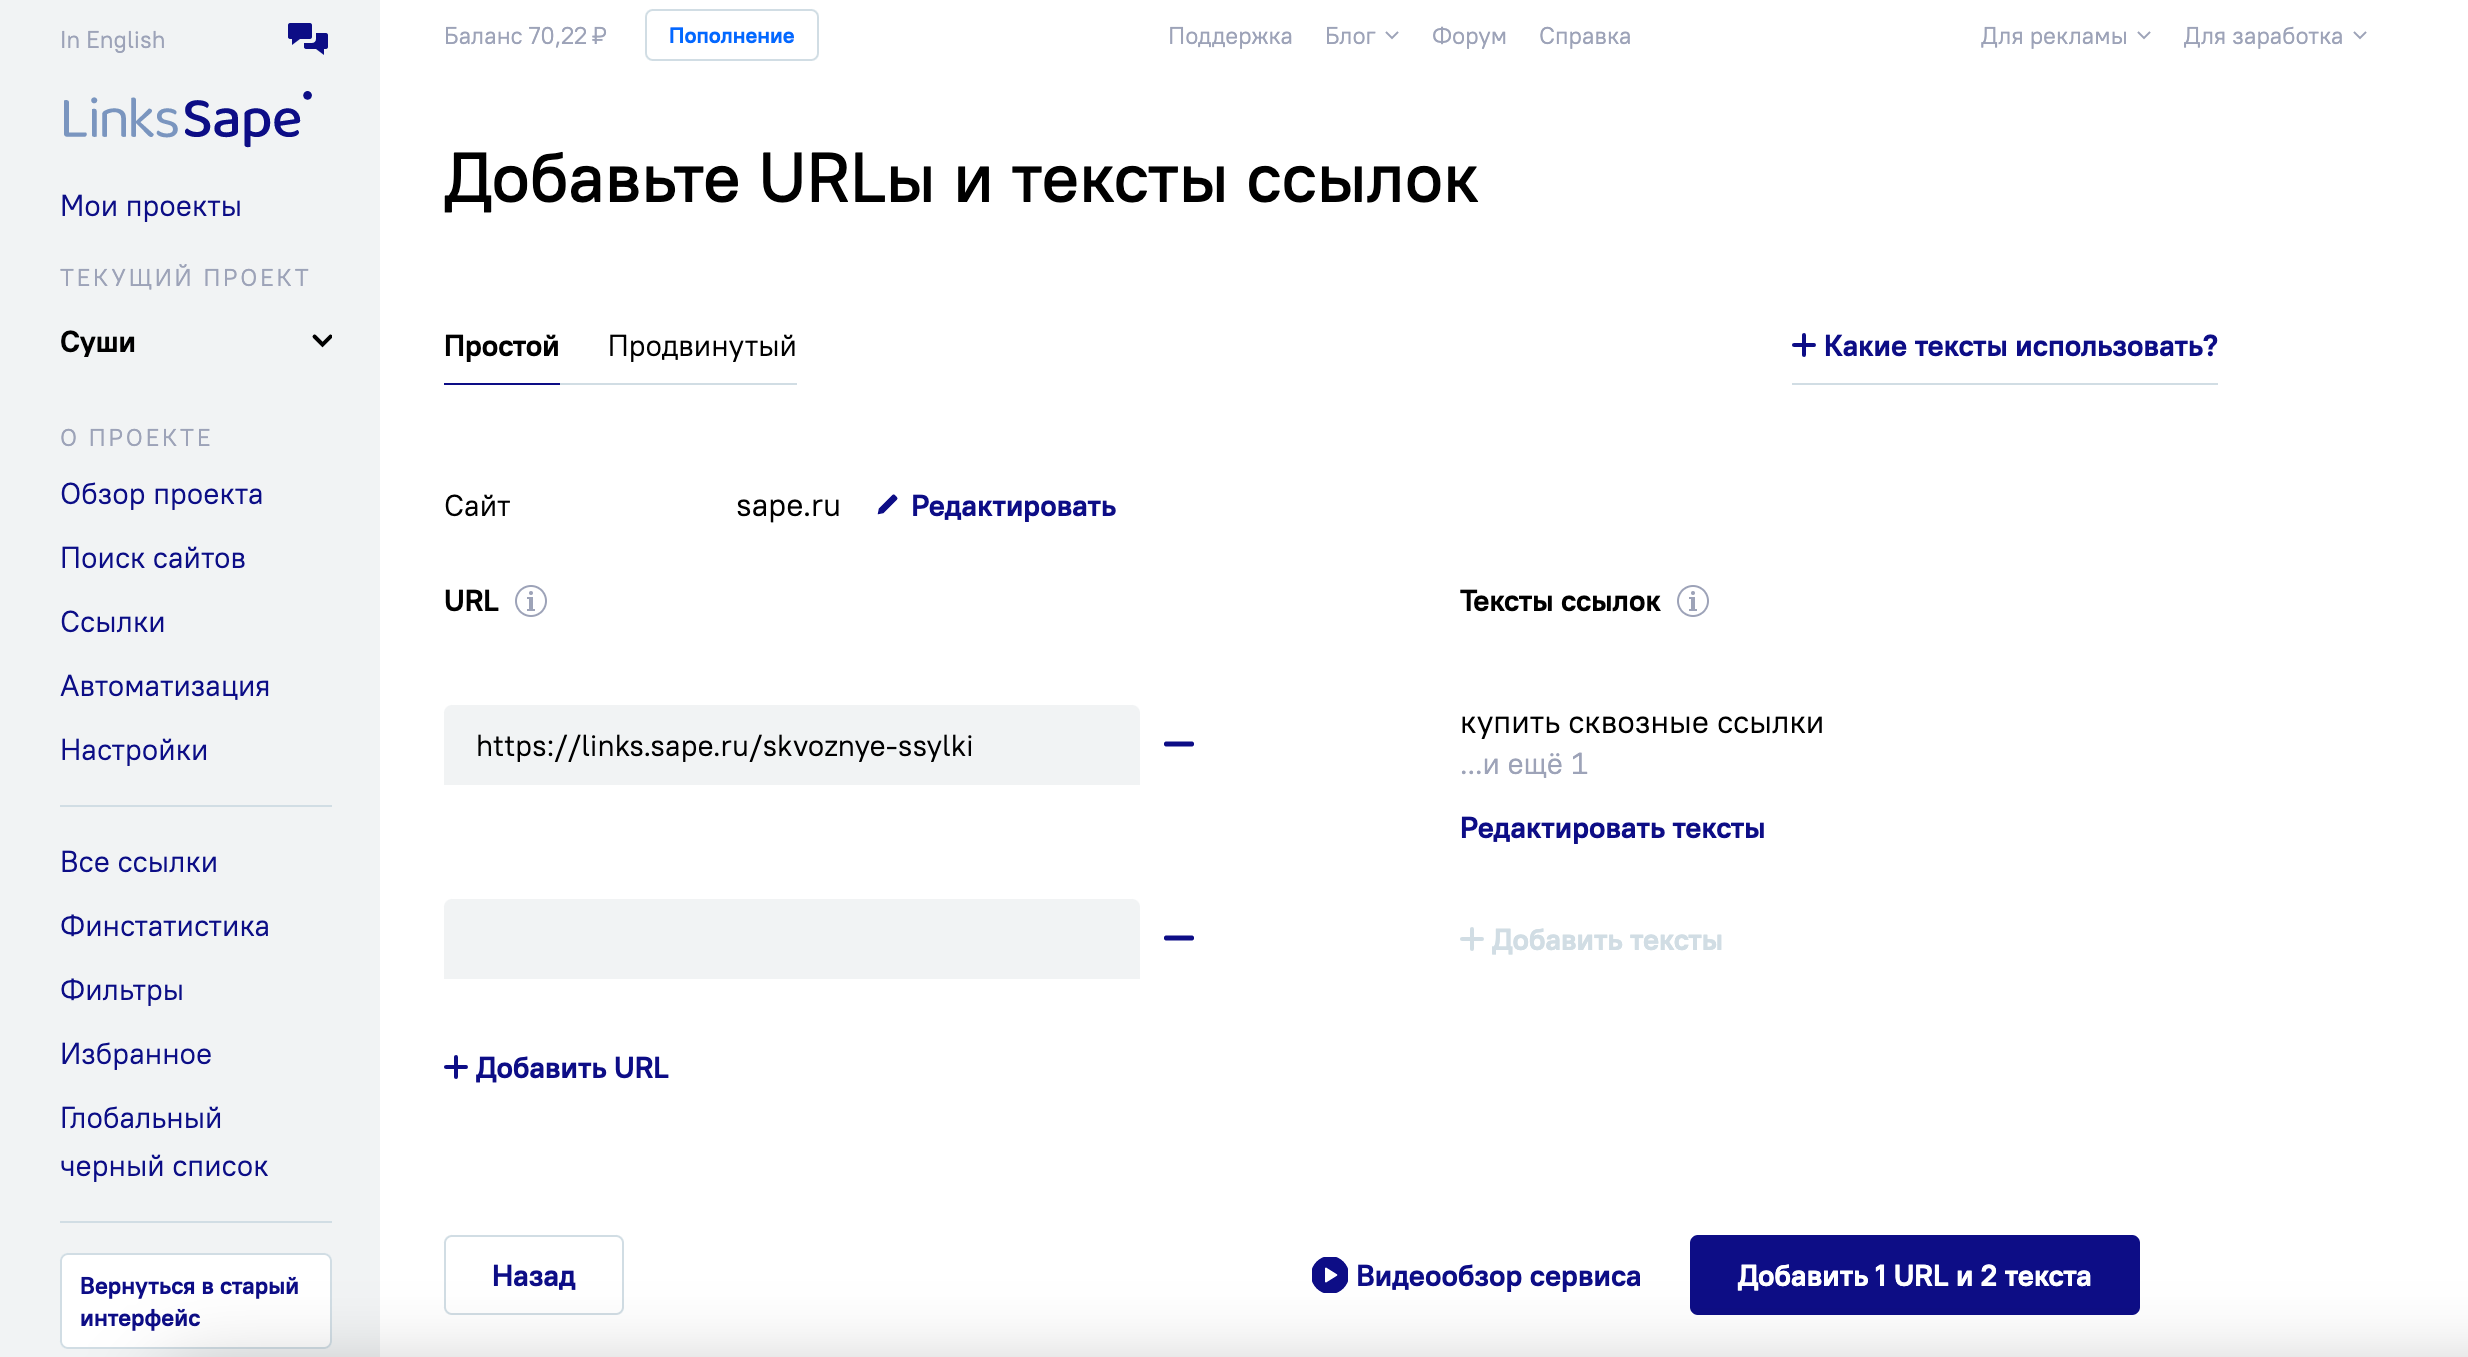Open Форум in the top menu

coord(1468,36)
